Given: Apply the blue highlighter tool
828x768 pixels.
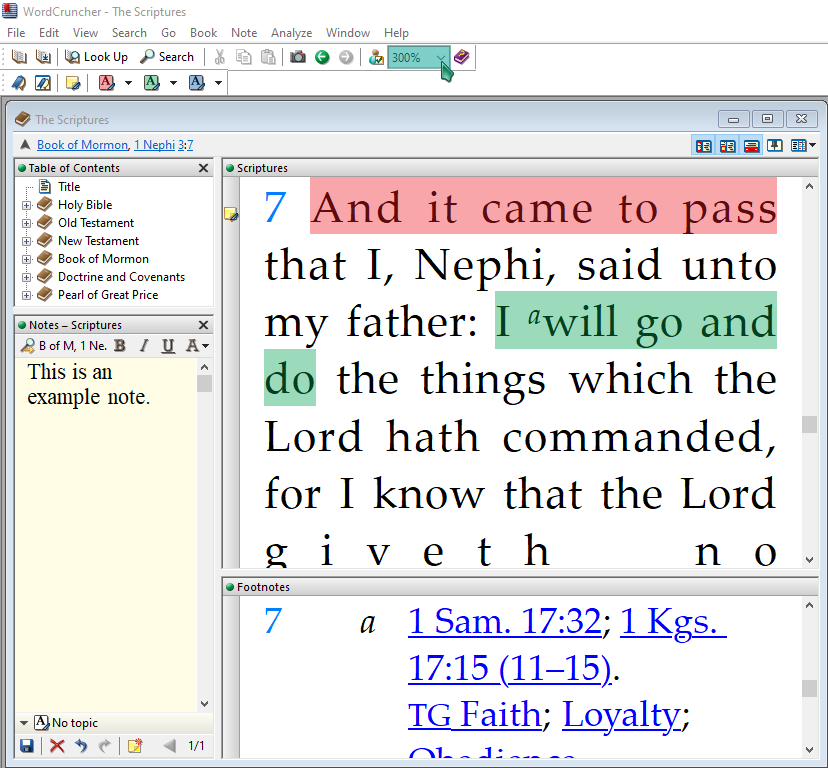Looking at the screenshot, I should click(196, 83).
